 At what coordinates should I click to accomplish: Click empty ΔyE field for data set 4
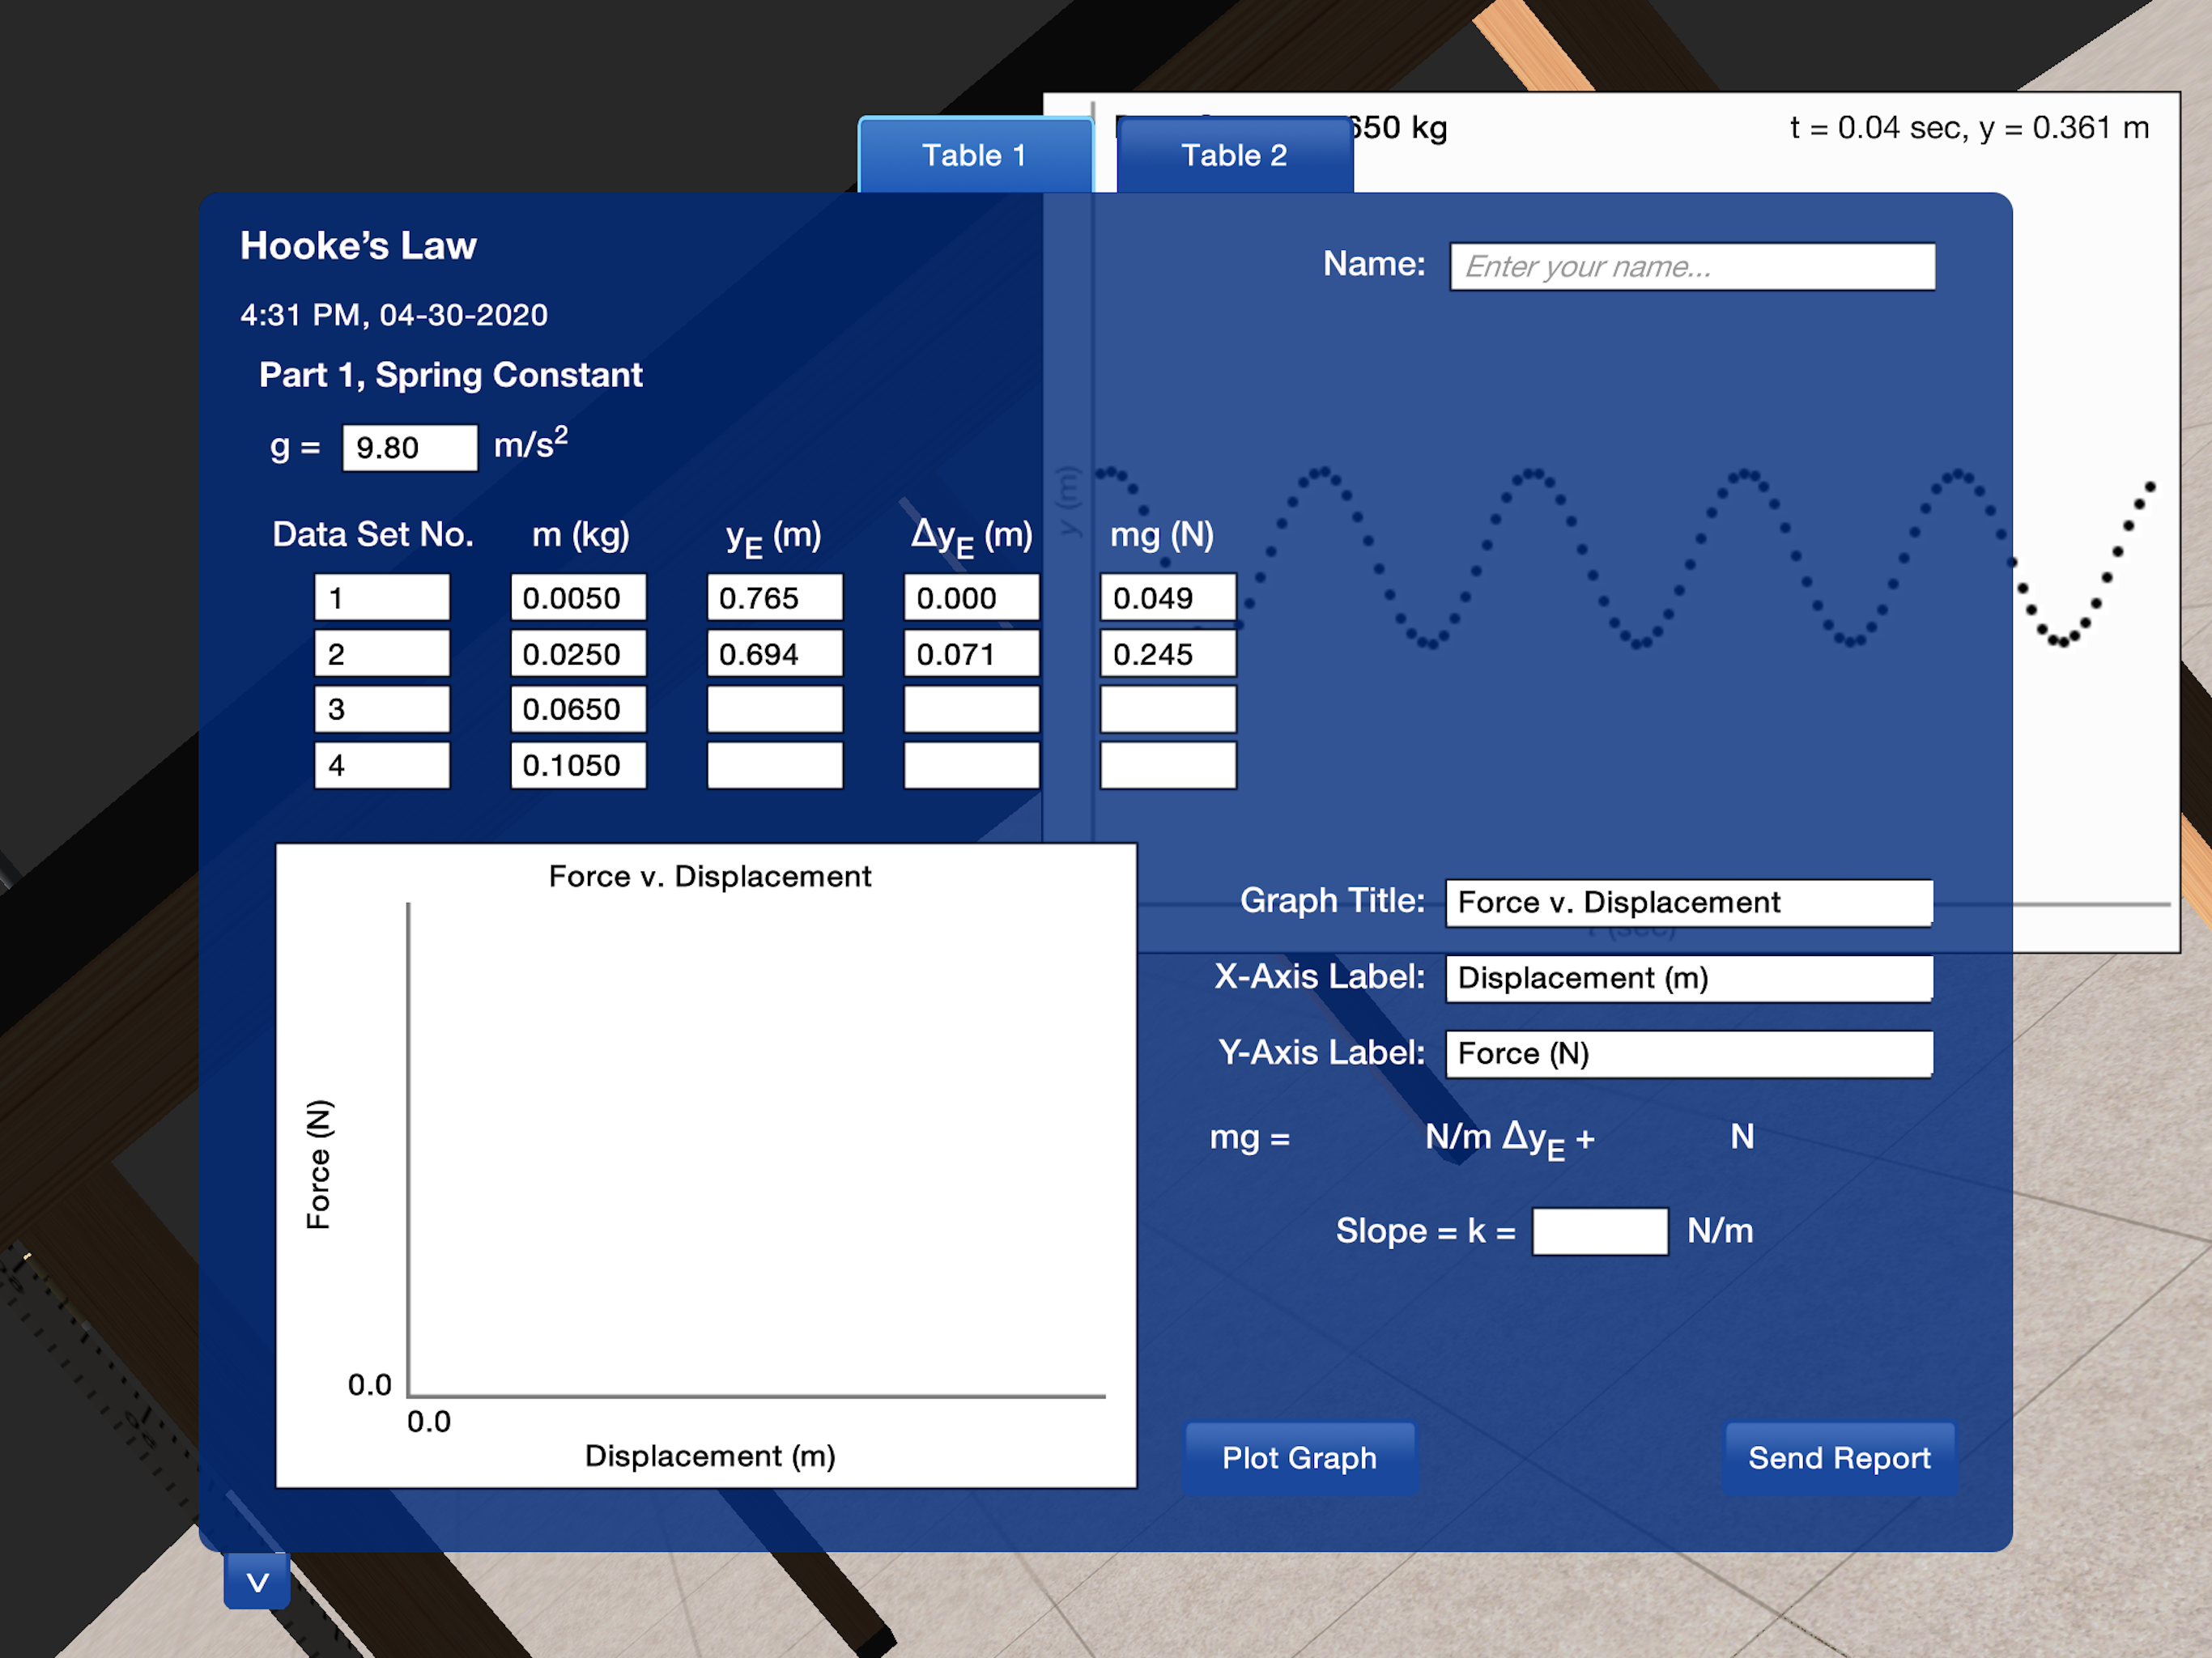[972, 765]
